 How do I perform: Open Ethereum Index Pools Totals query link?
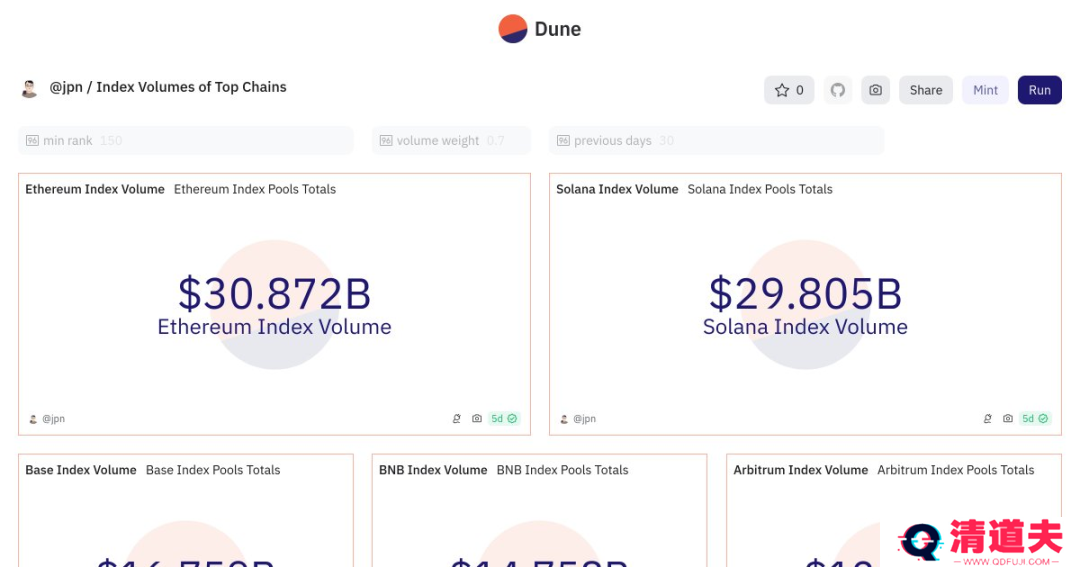pyautogui.click(x=255, y=189)
